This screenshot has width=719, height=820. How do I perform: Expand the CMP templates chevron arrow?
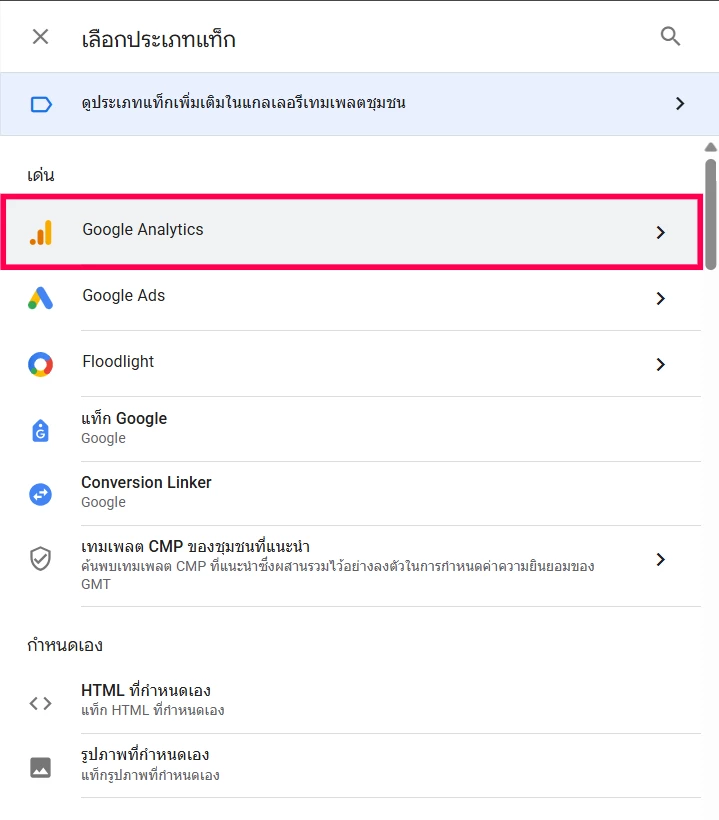coord(660,559)
